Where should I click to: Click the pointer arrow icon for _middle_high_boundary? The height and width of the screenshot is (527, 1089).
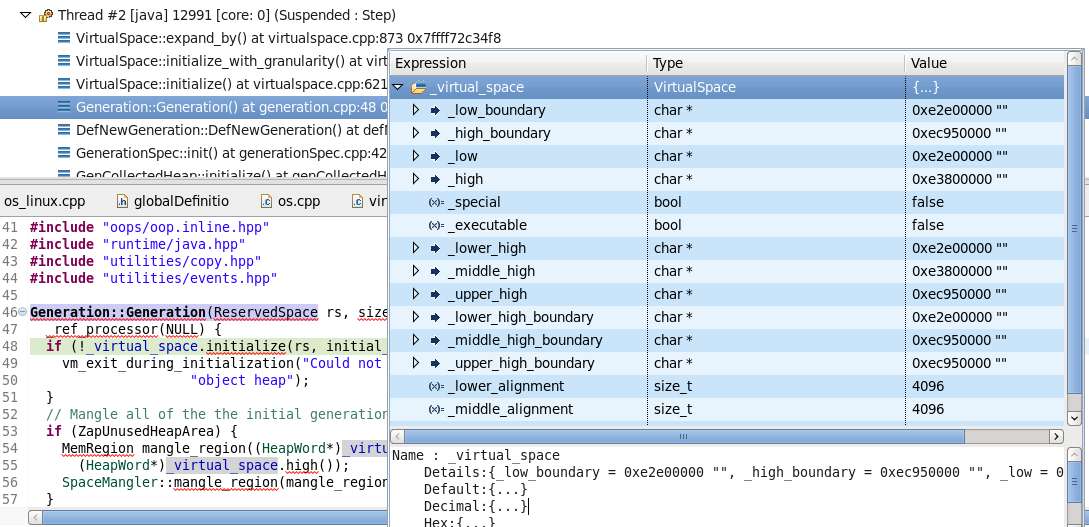(435, 340)
